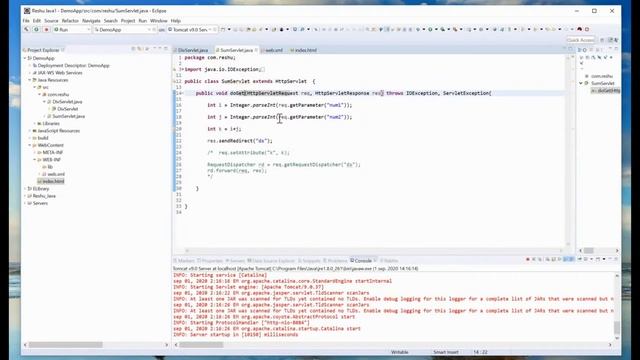Toggle Link with Editor in Project Explorer
This screenshot has width=640, height=360.
coord(140,49)
